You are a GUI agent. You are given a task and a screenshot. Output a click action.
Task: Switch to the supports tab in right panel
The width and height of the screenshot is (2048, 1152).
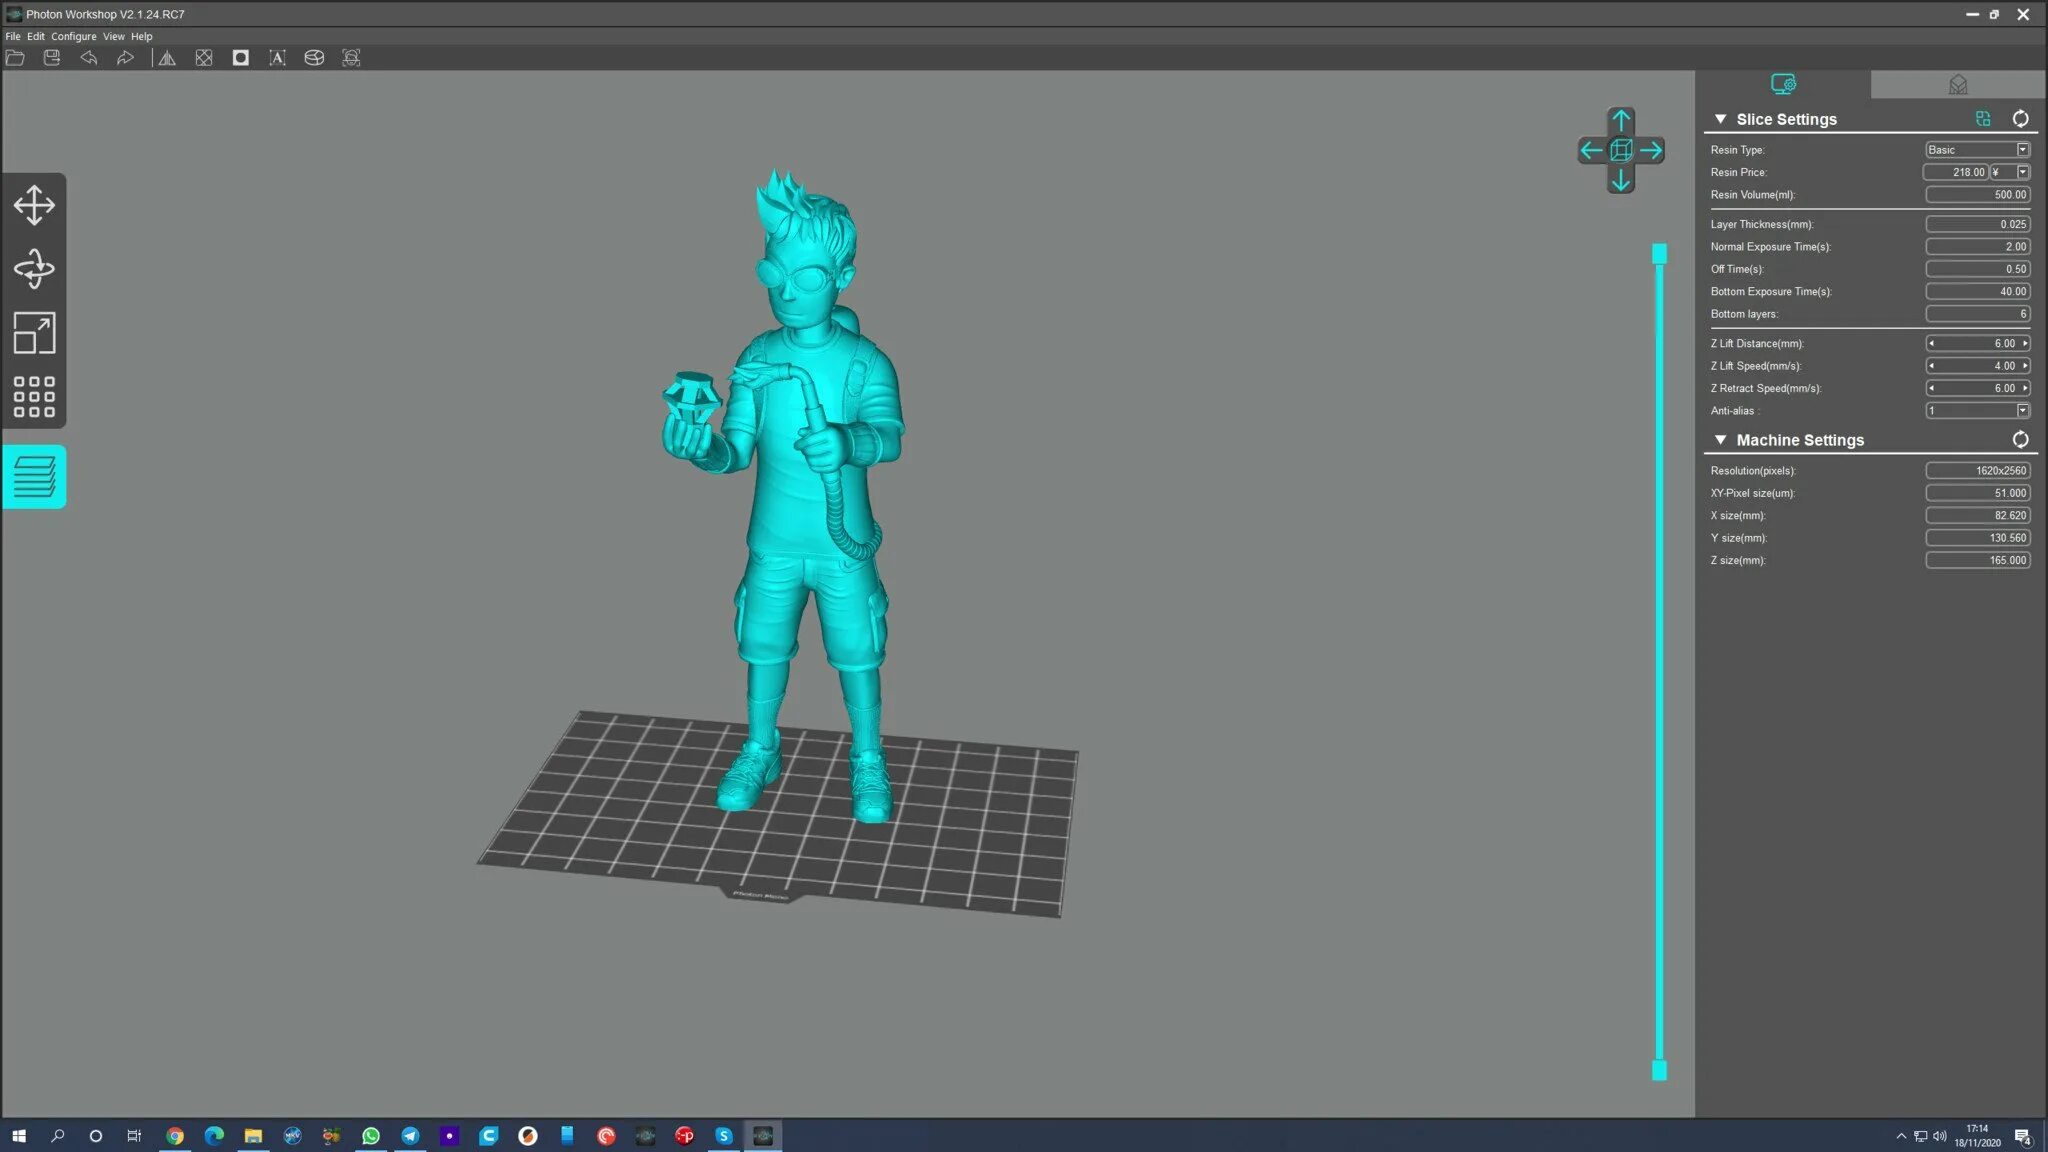point(1957,85)
